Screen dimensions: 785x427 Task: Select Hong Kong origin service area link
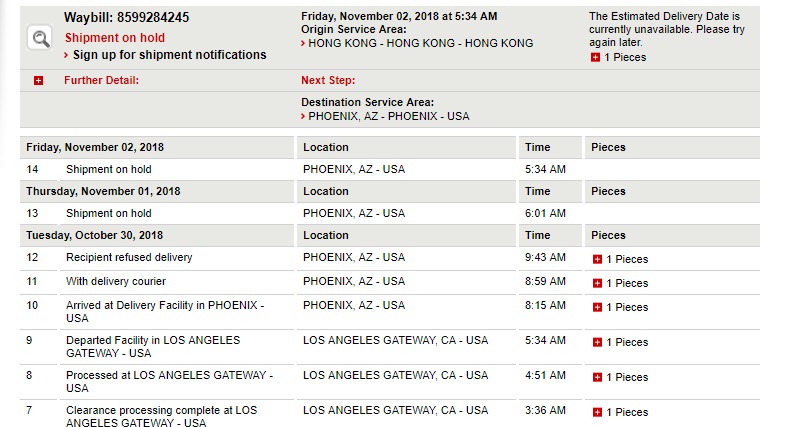point(421,44)
